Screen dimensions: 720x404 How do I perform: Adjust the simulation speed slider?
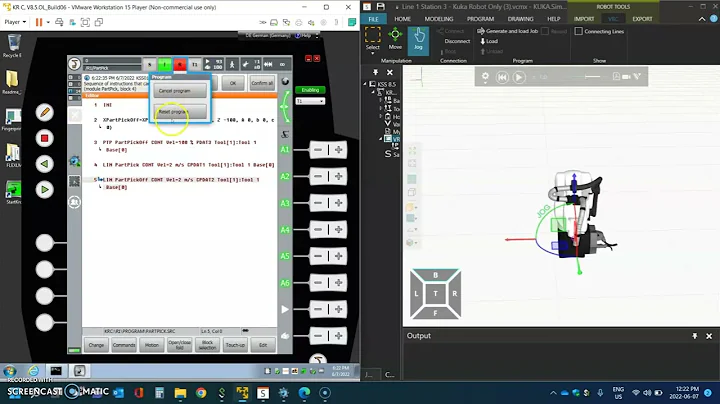click(x=592, y=77)
